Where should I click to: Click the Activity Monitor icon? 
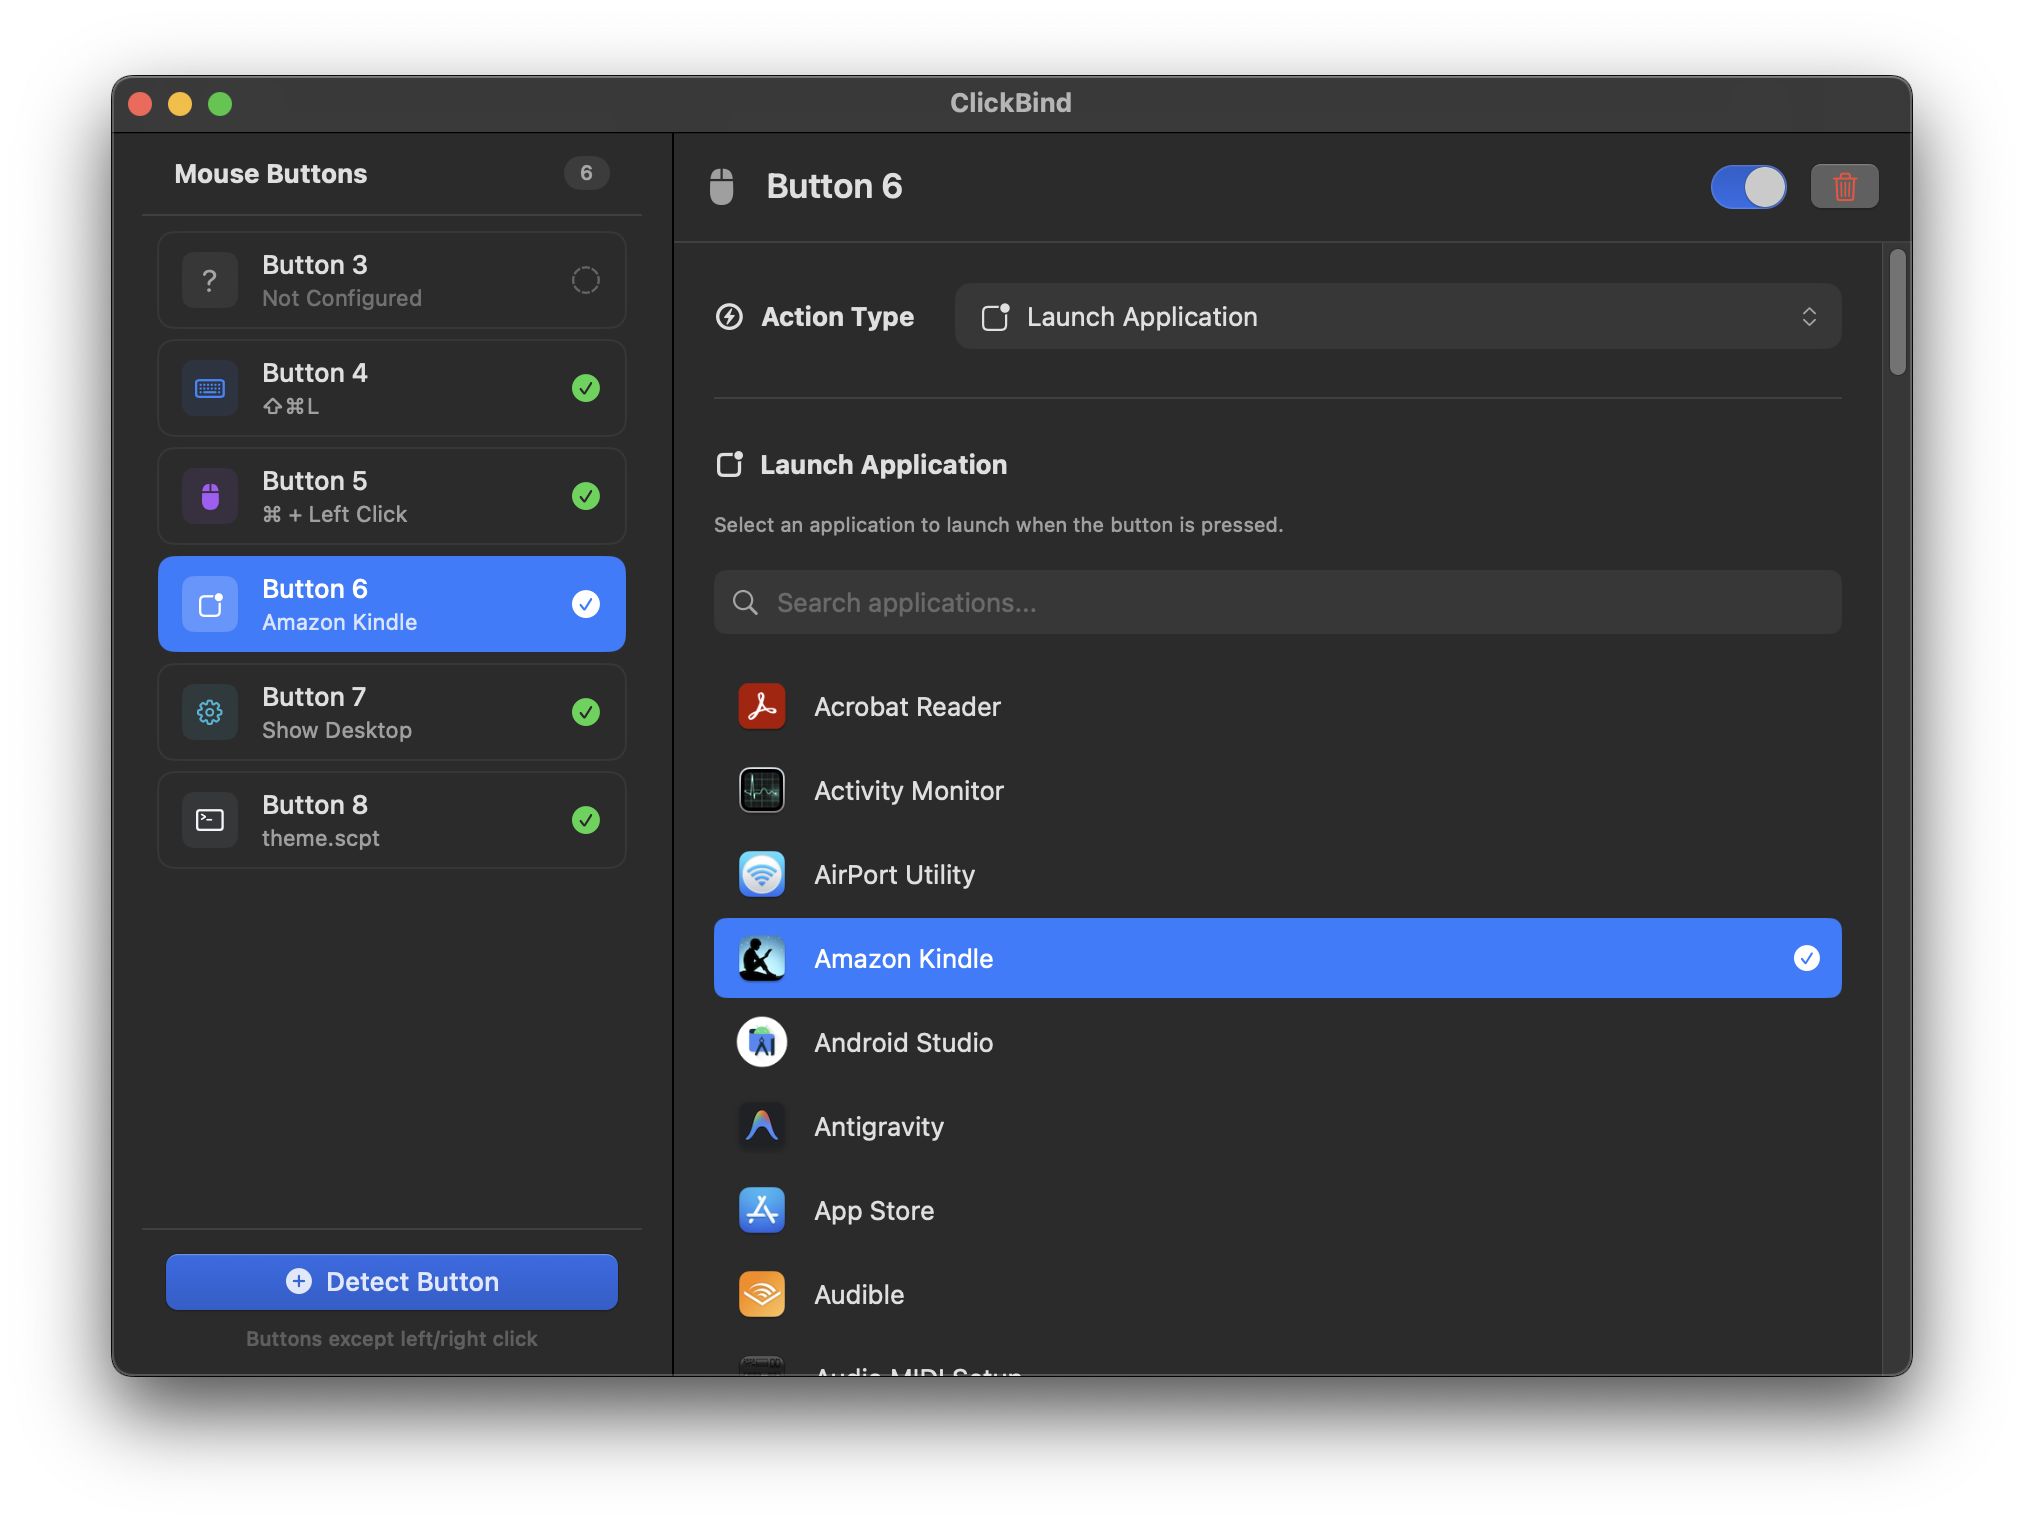761,790
